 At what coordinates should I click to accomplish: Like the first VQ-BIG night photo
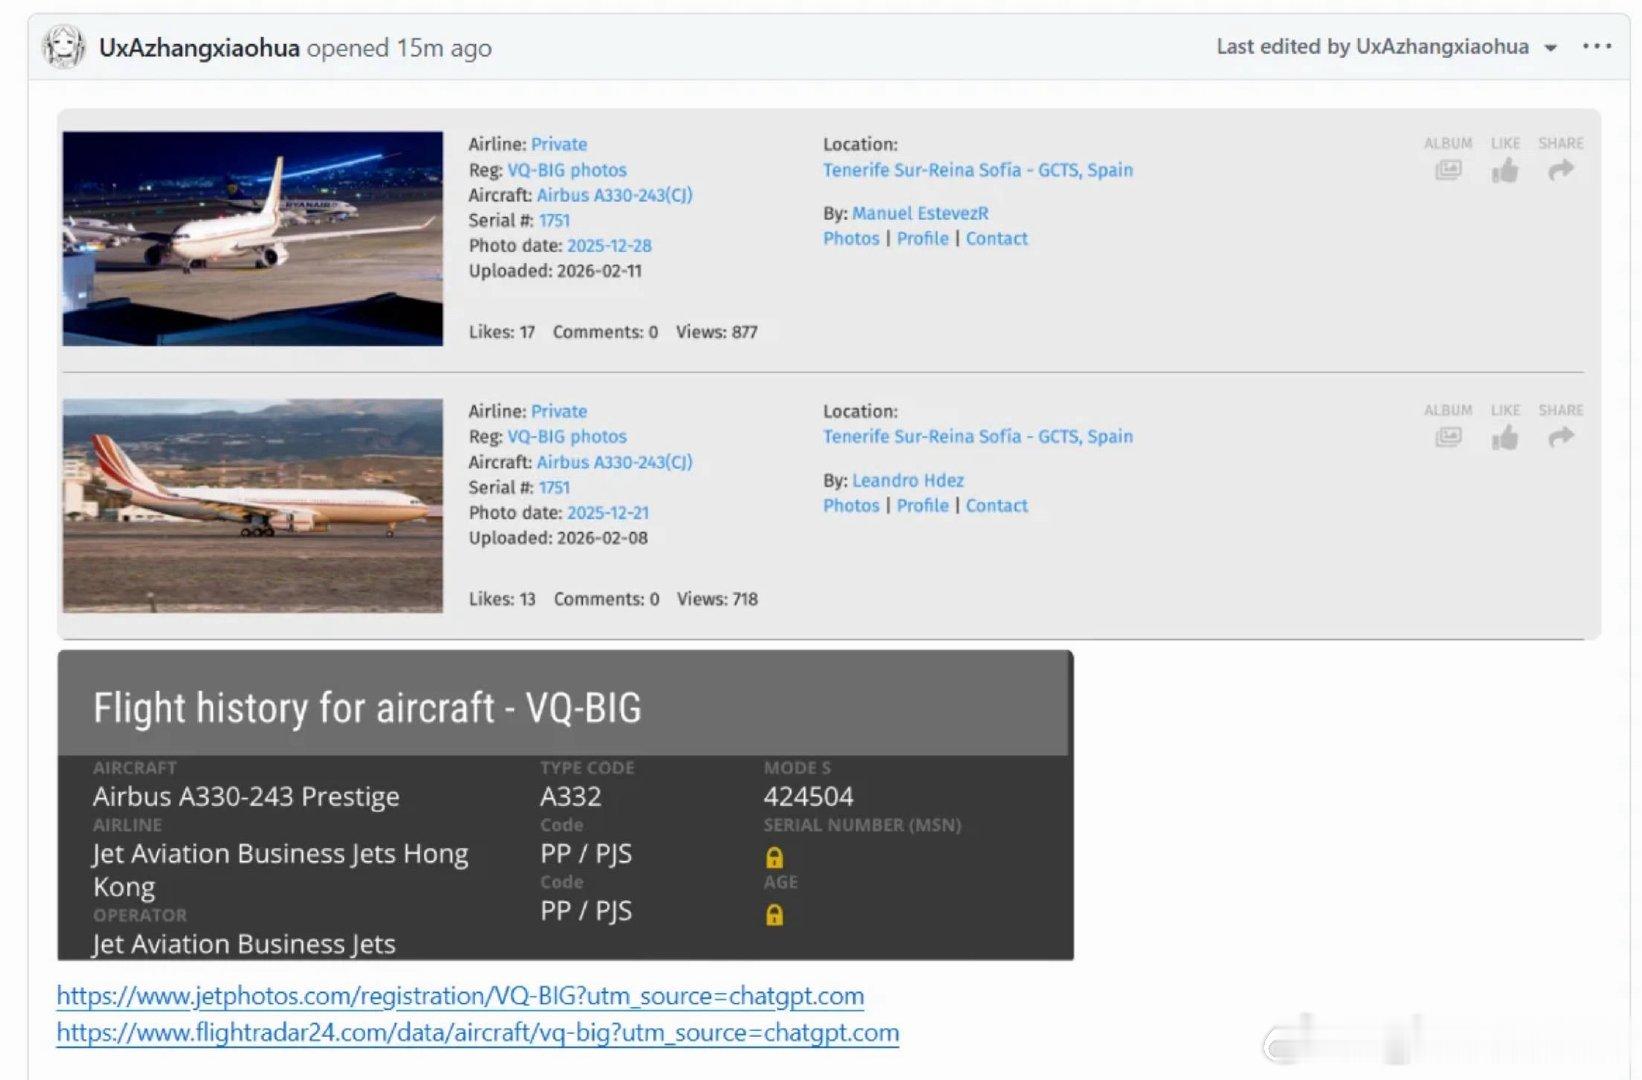click(1505, 170)
